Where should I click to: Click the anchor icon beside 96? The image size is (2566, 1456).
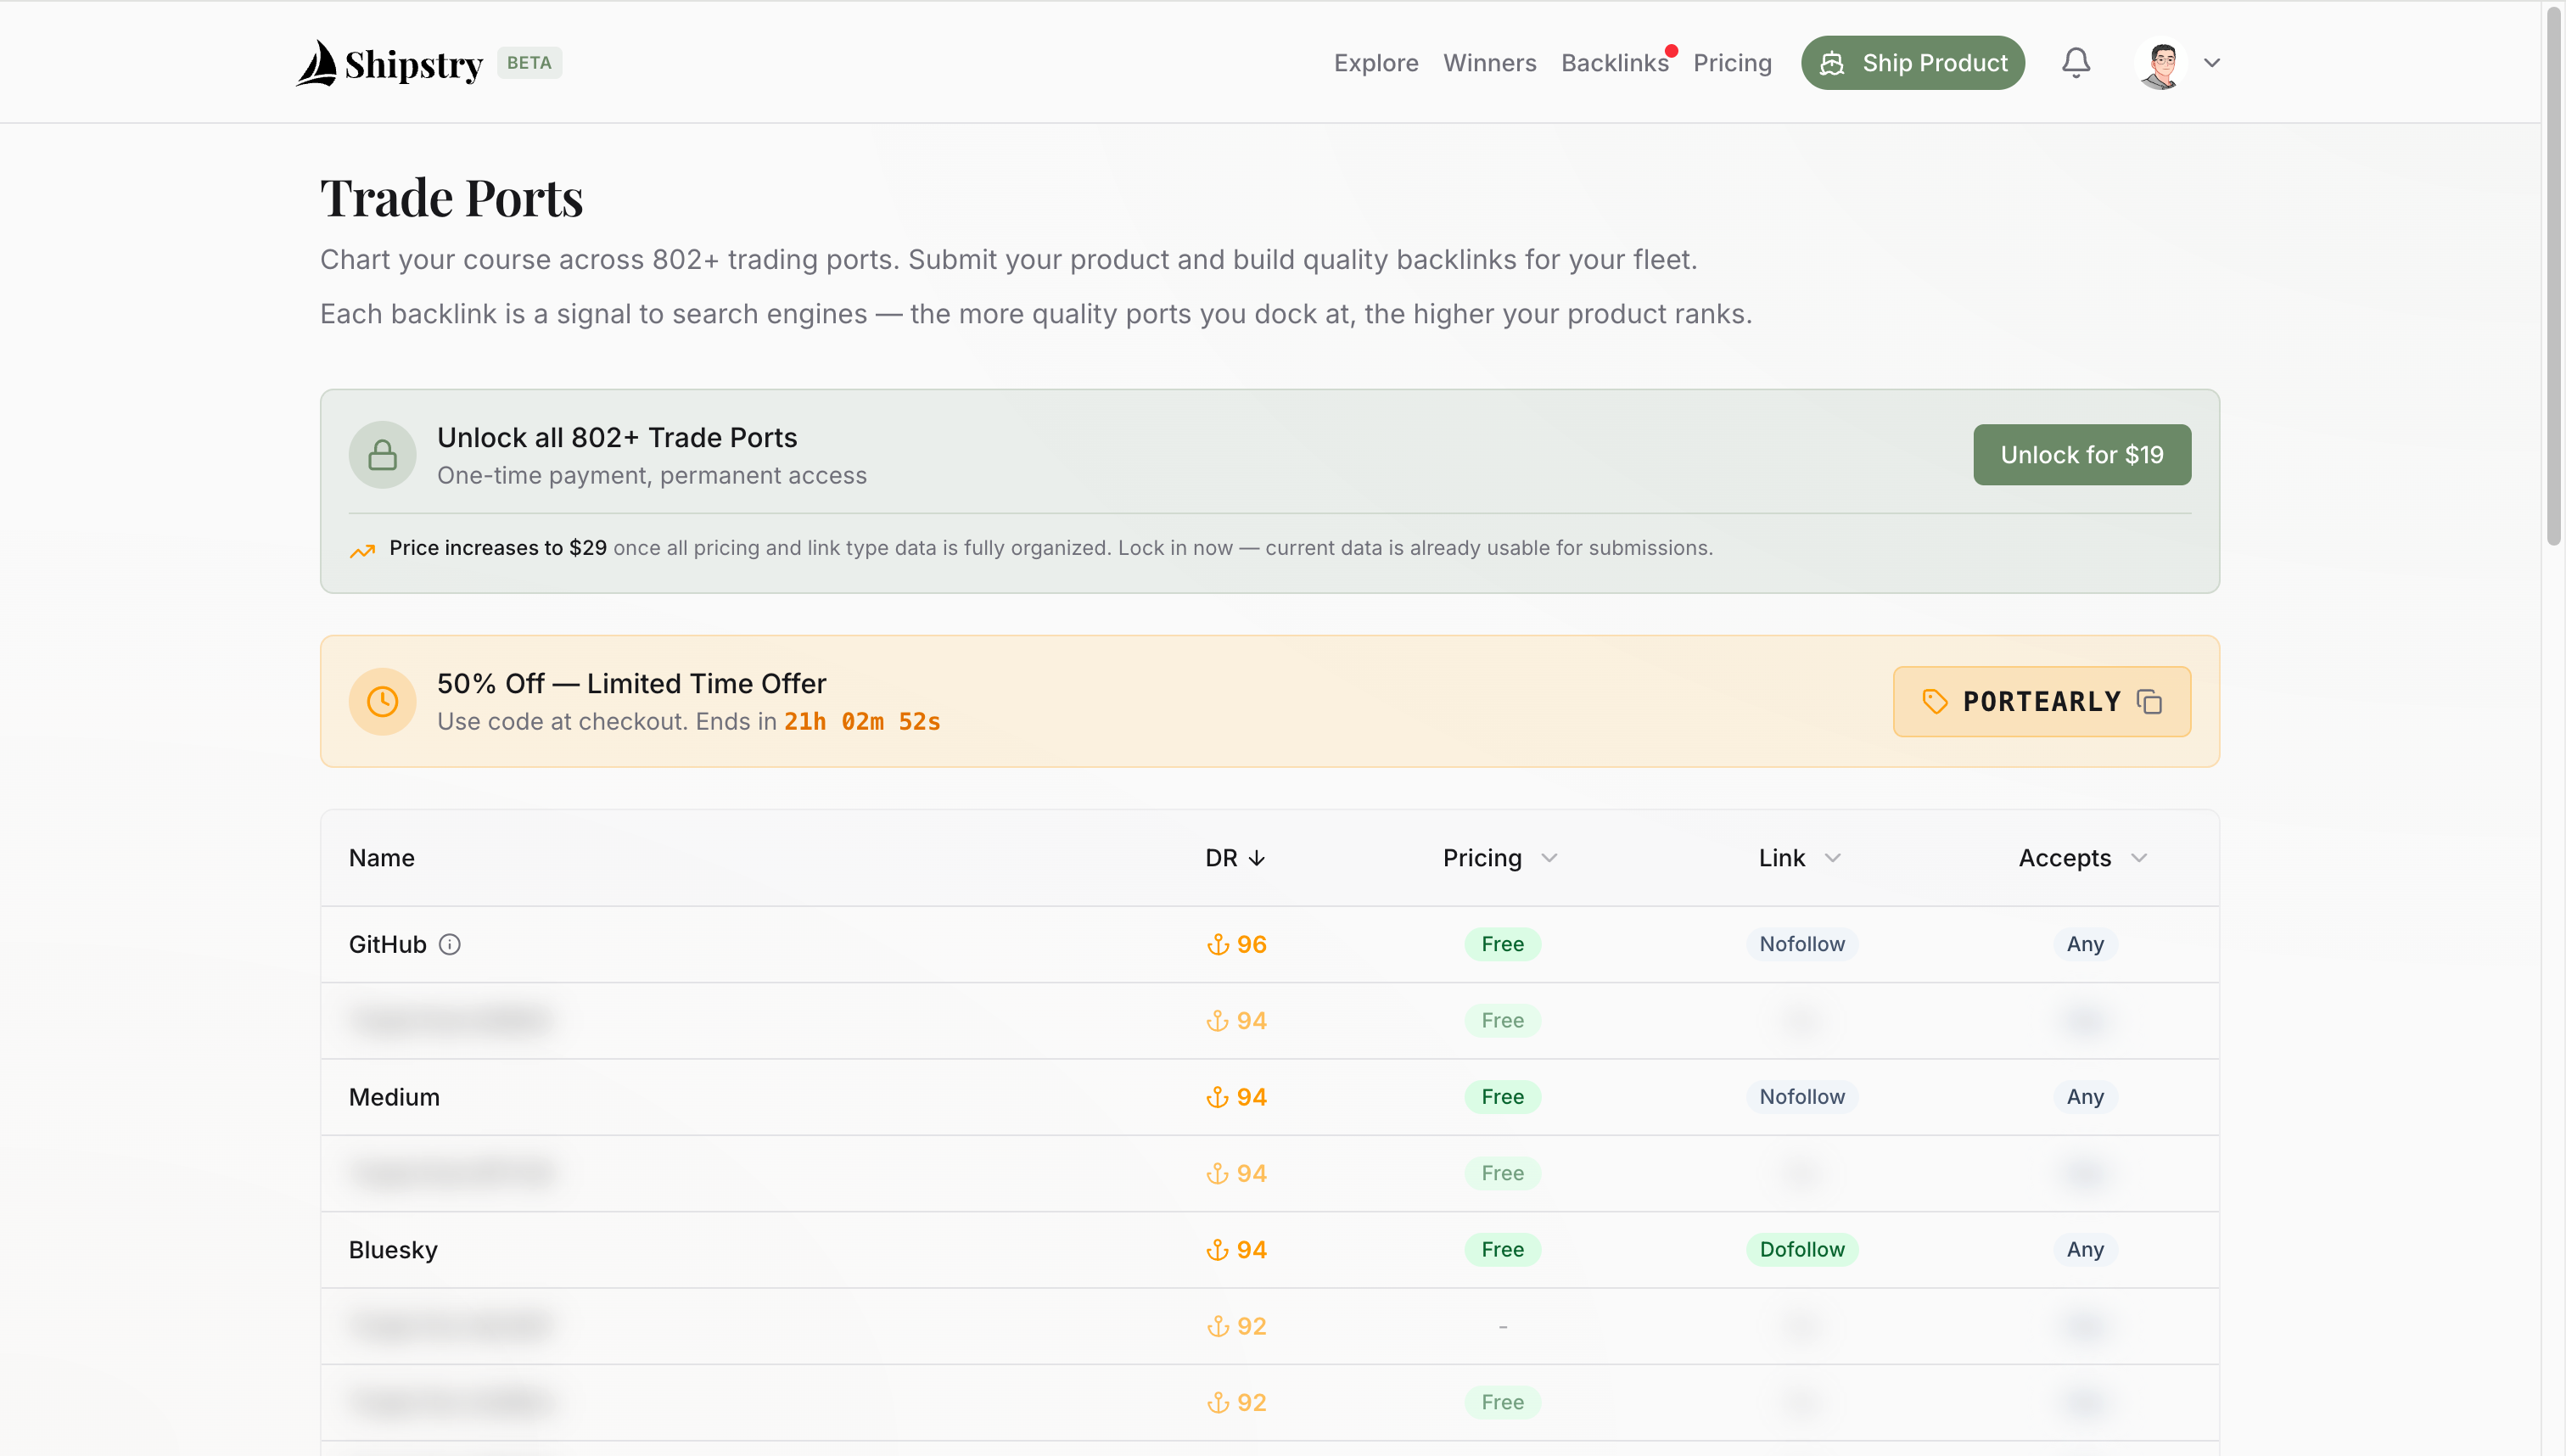(1217, 944)
